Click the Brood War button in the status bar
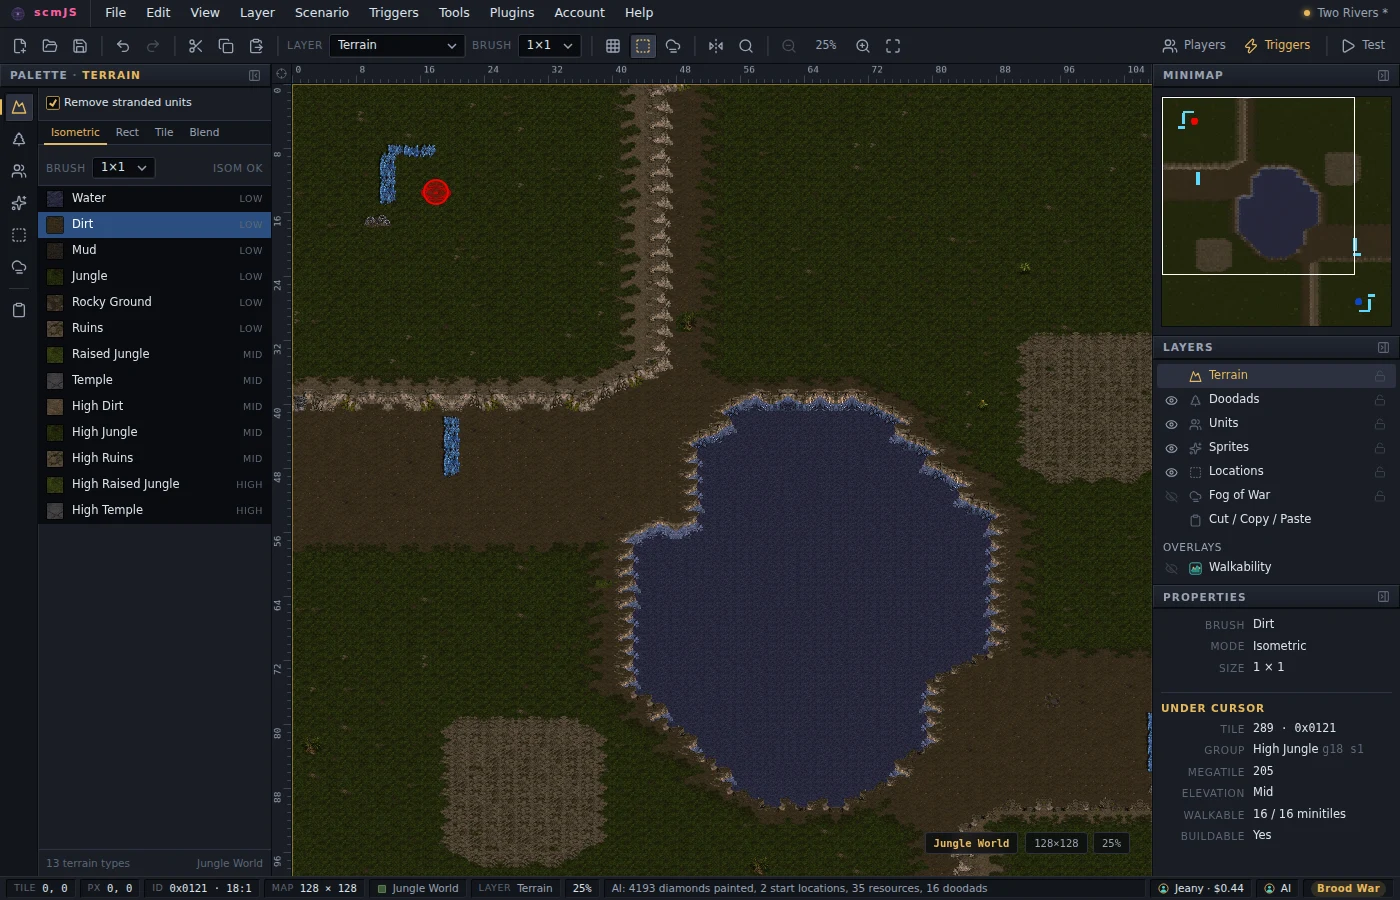This screenshot has height=900, width=1400. [x=1348, y=888]
